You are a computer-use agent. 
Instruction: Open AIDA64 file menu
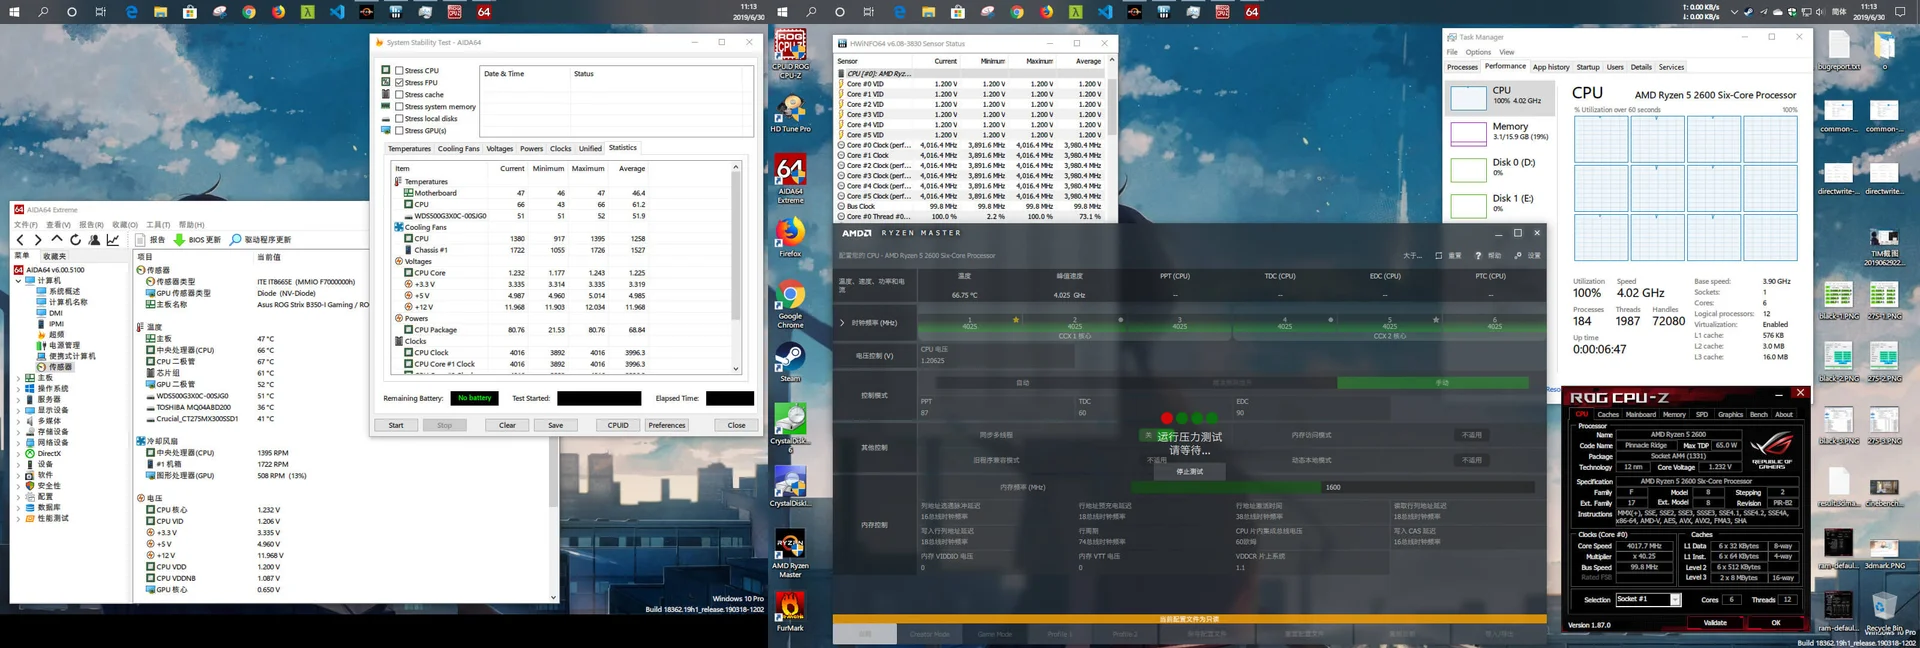pos(26,225)
